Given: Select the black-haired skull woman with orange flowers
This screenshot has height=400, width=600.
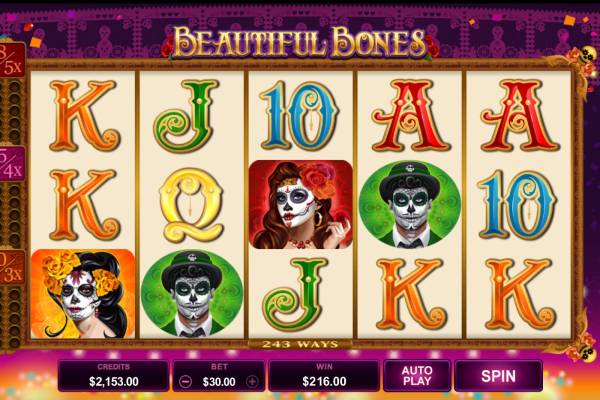Looking at the screenshot, I should [83, 294].
